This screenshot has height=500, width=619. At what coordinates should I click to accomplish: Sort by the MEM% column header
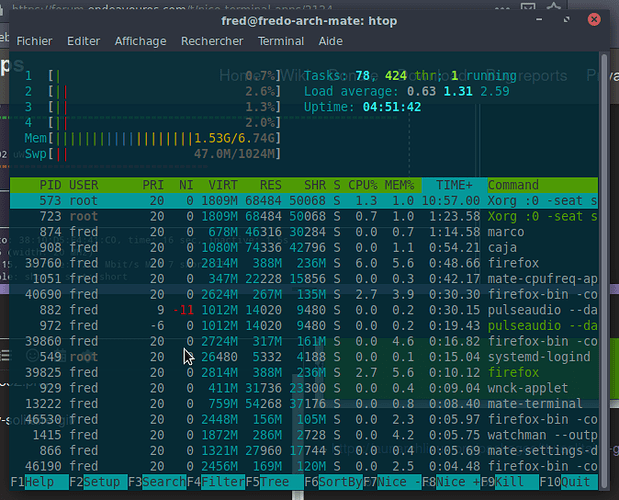coord(400,185)
